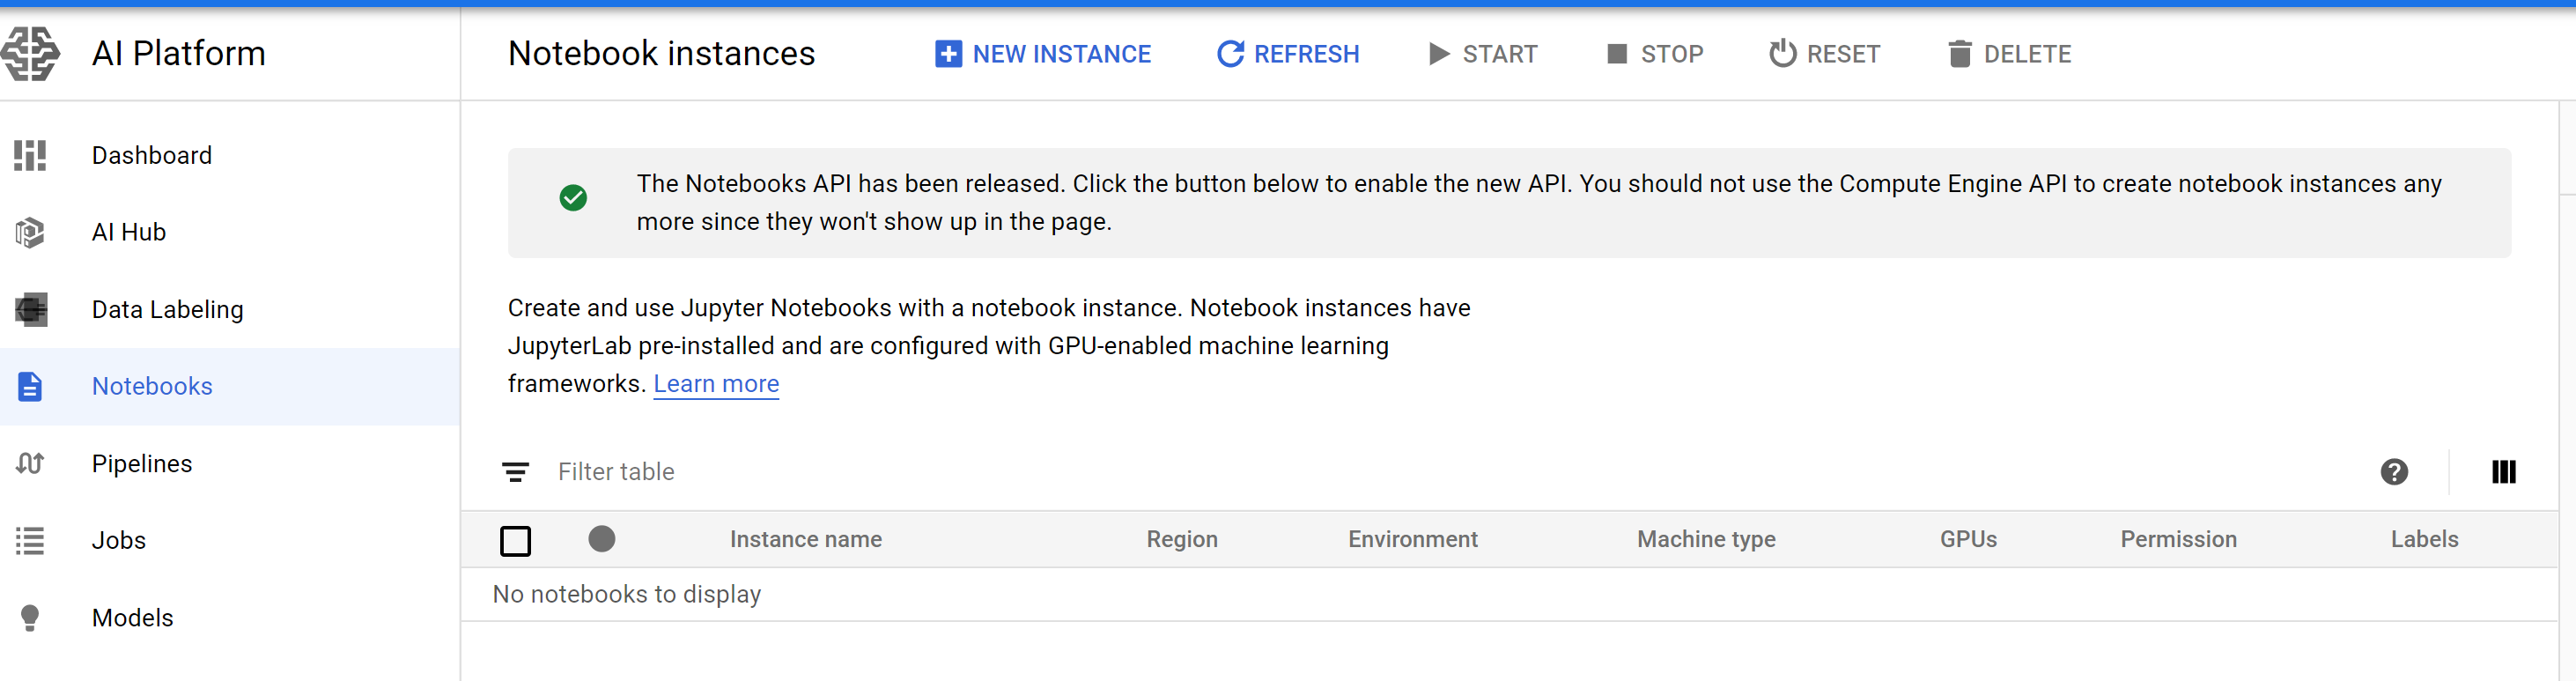Click the 'Notebook instances' page title
The width and height of the screenshot is (2576, 681).
[661, 54]
